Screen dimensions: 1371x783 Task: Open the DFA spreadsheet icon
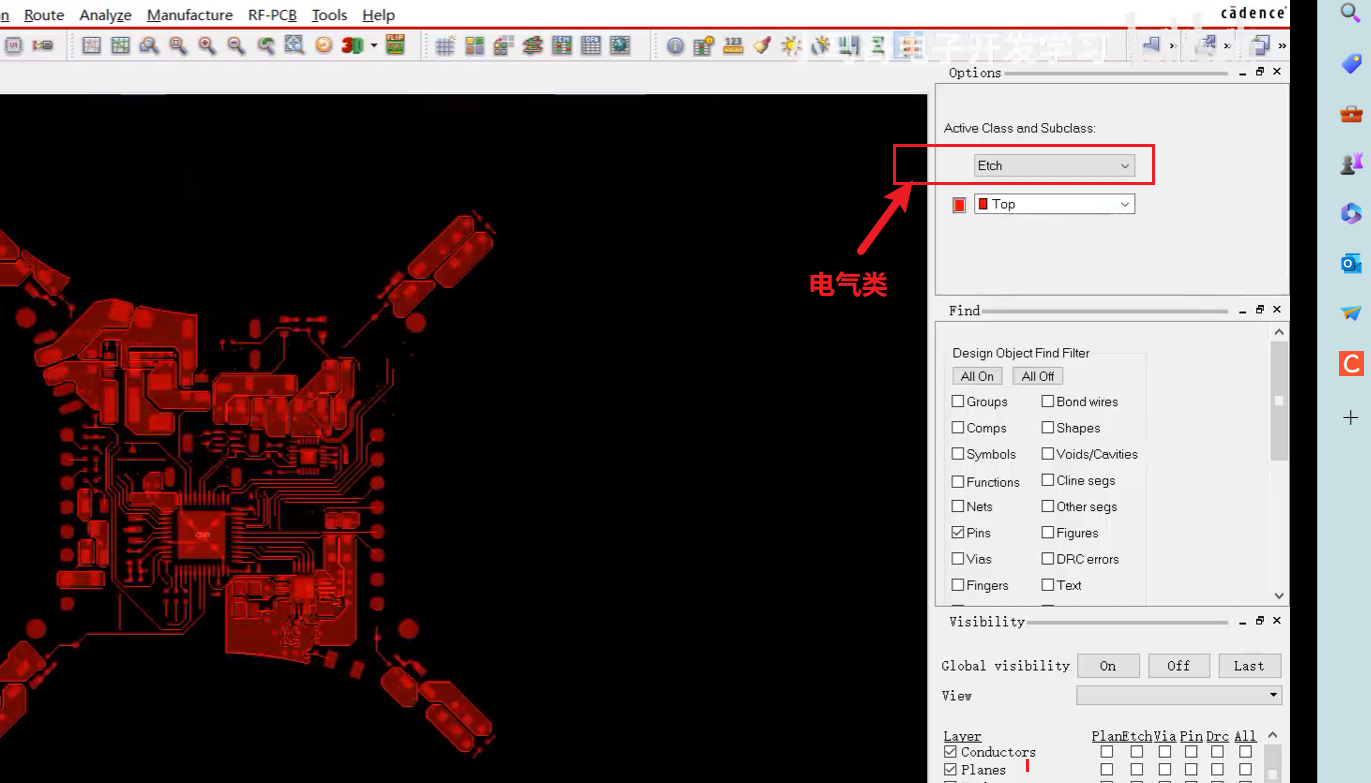tap(591, 46)
